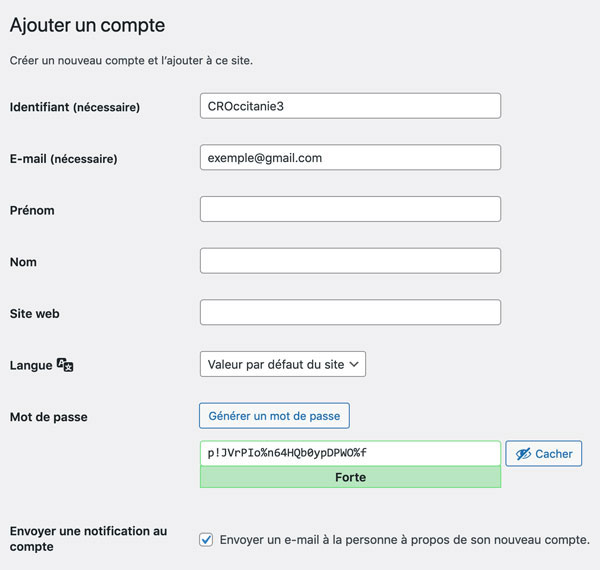The image size is (600, 570).
Task: Click the translation icon beside Langue
Action: coord(66,365)
